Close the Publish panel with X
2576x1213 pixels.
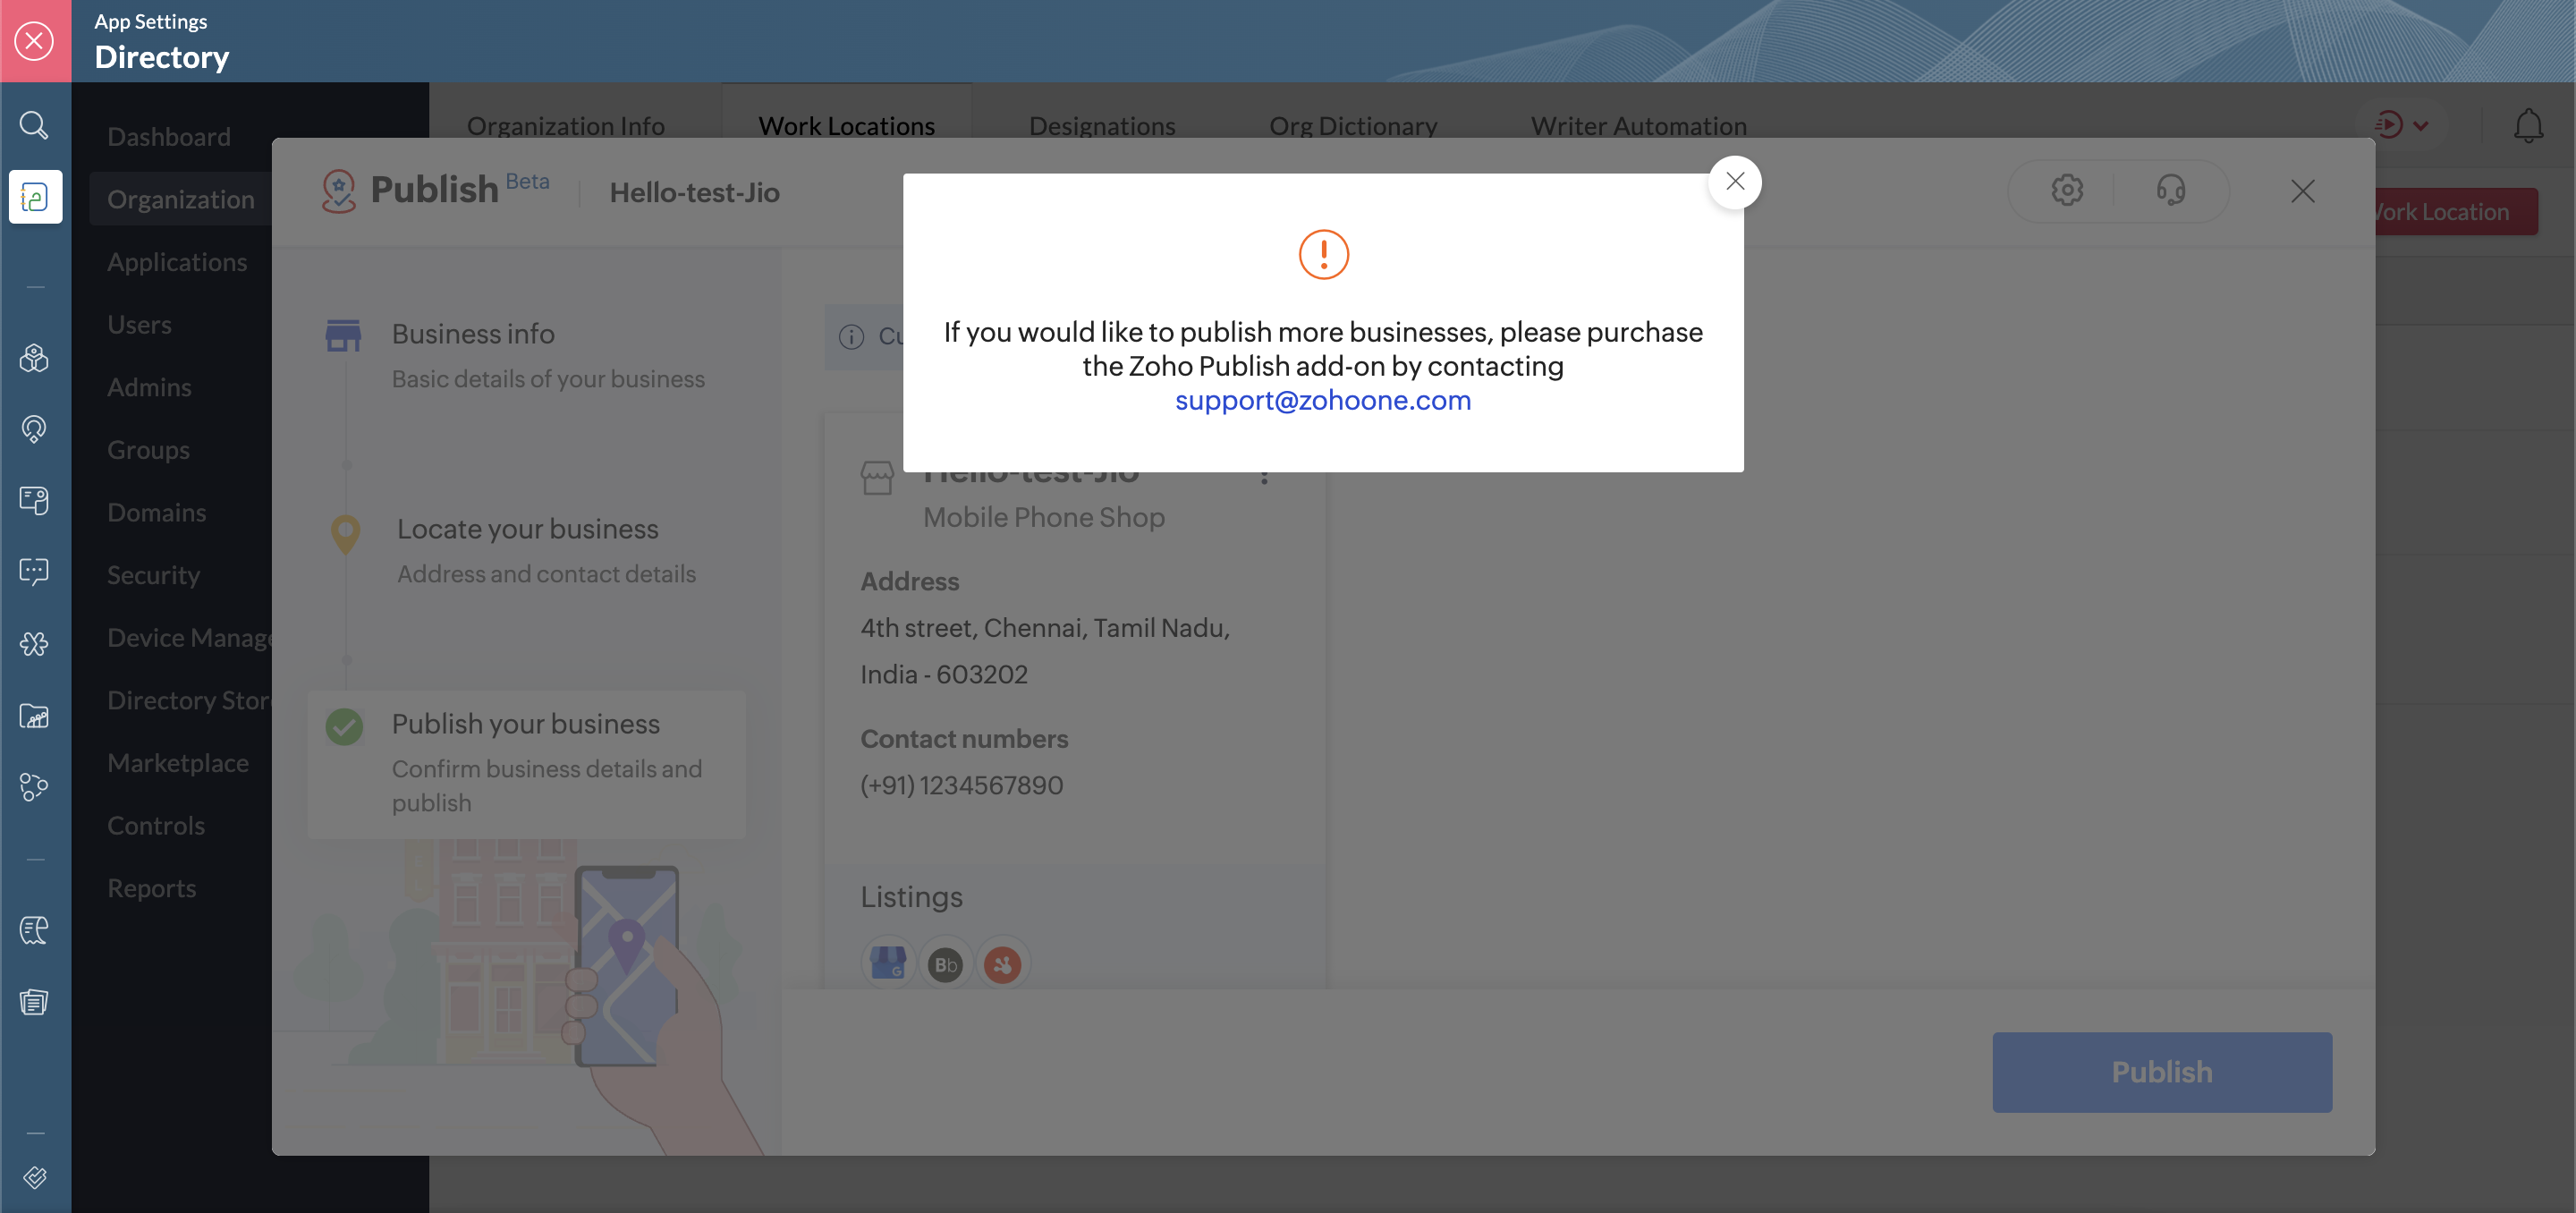(x=2302, y=191)
